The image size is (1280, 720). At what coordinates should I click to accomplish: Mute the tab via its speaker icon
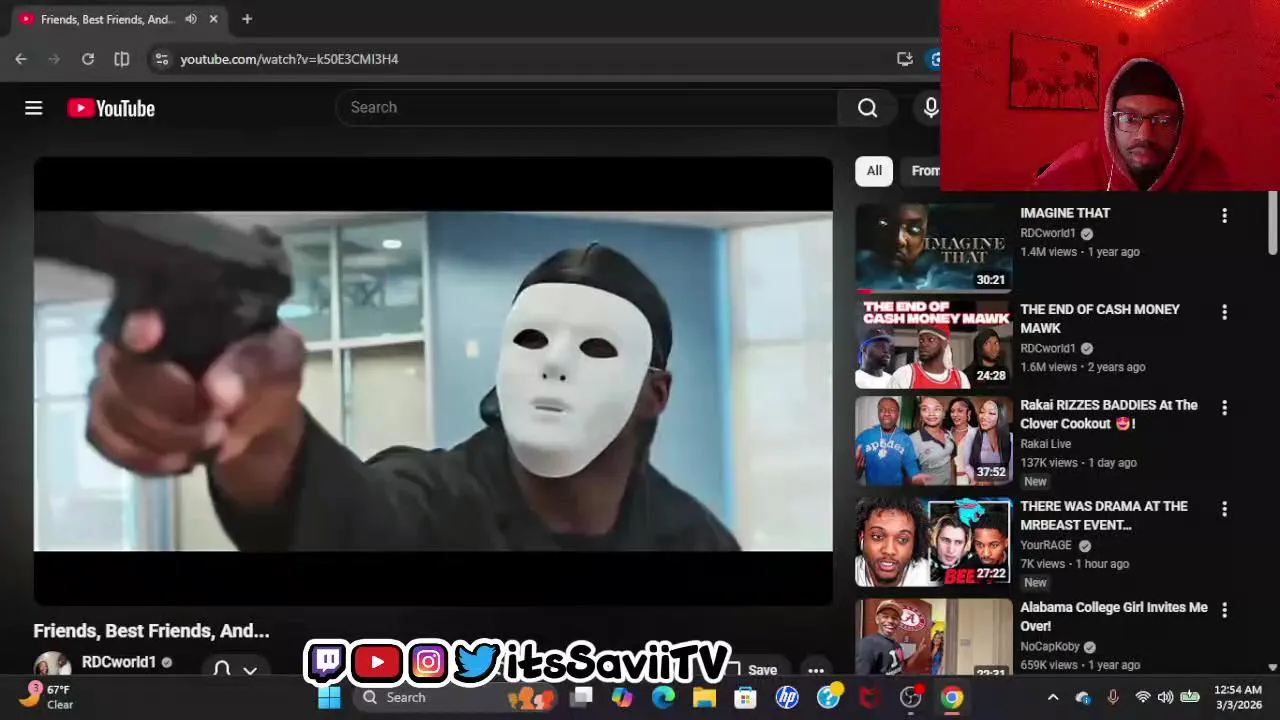click(x=191, y=19)
